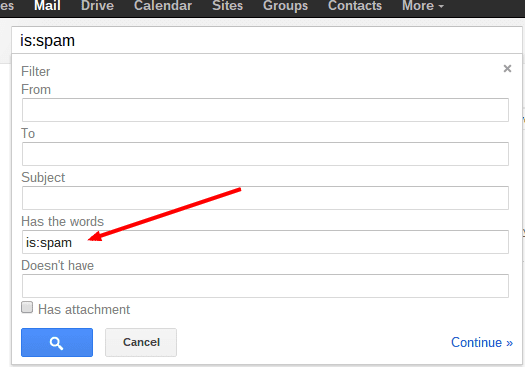Screen dimensions: 525x367
Task: Focus the From input field
Action: tap(265, 110)
